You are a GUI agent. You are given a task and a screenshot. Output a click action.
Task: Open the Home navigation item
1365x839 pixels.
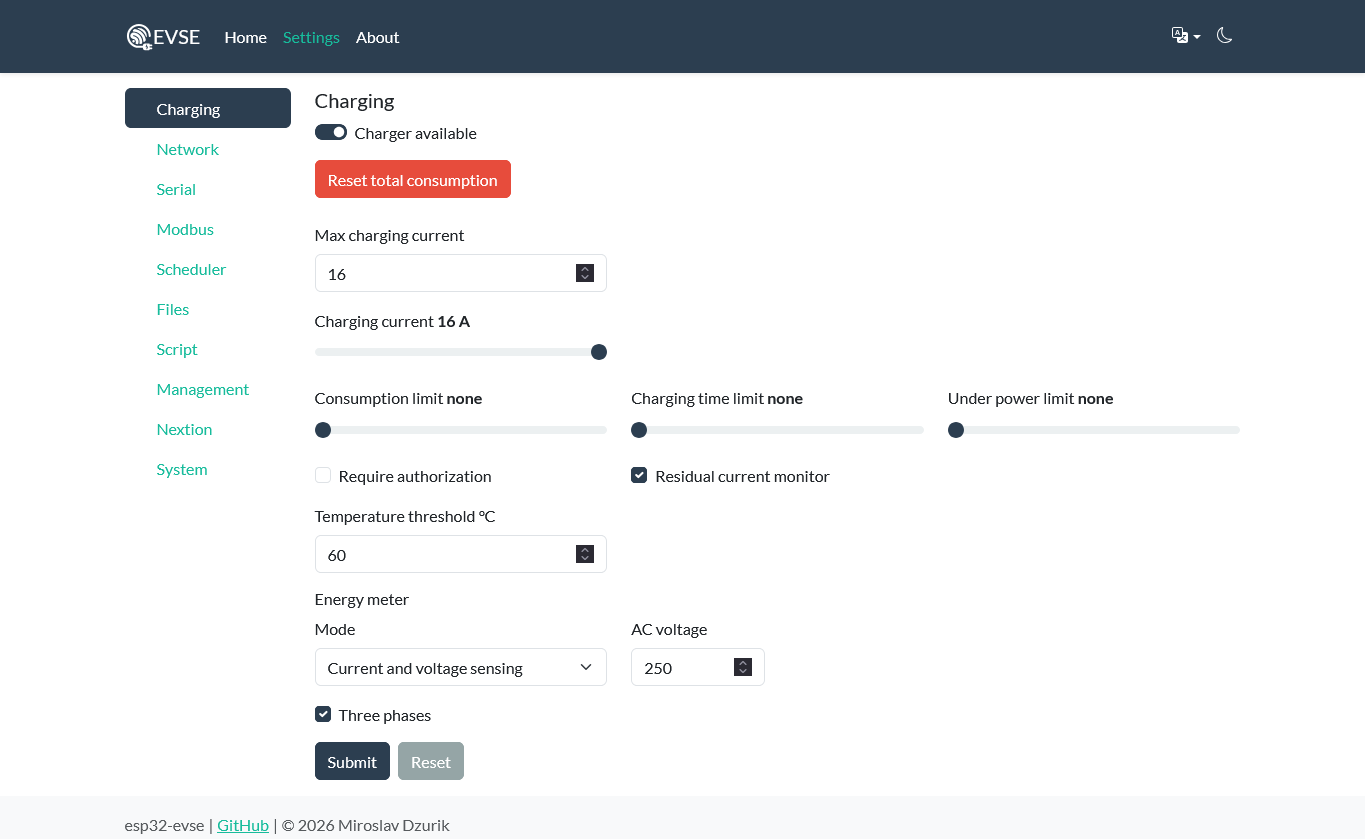tap(245, 37)
